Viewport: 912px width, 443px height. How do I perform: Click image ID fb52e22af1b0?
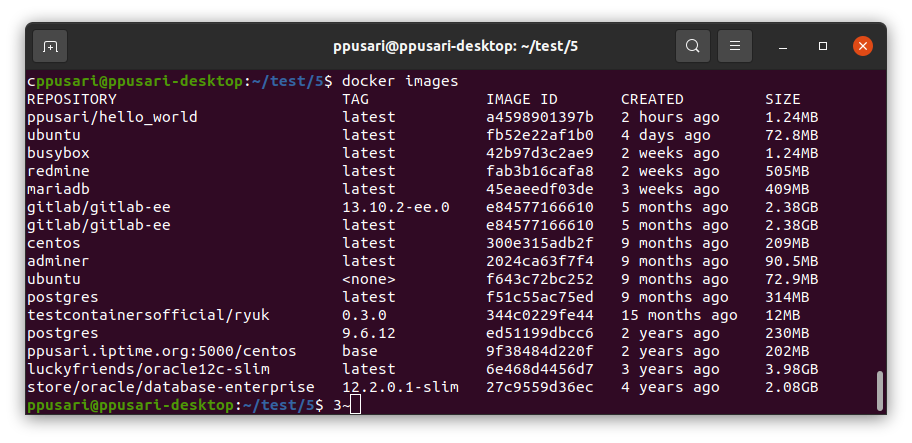(540, 135)
